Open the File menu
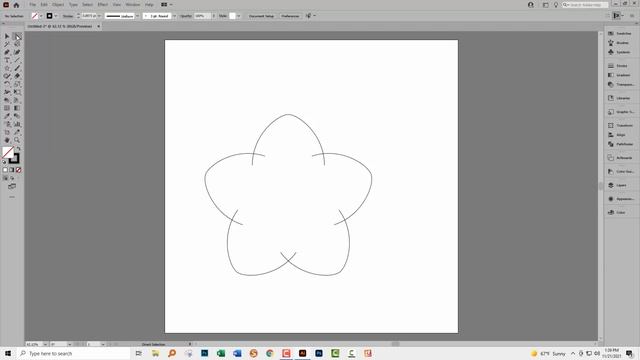This screenshot has width=640, height=360. tap(32, 4)
